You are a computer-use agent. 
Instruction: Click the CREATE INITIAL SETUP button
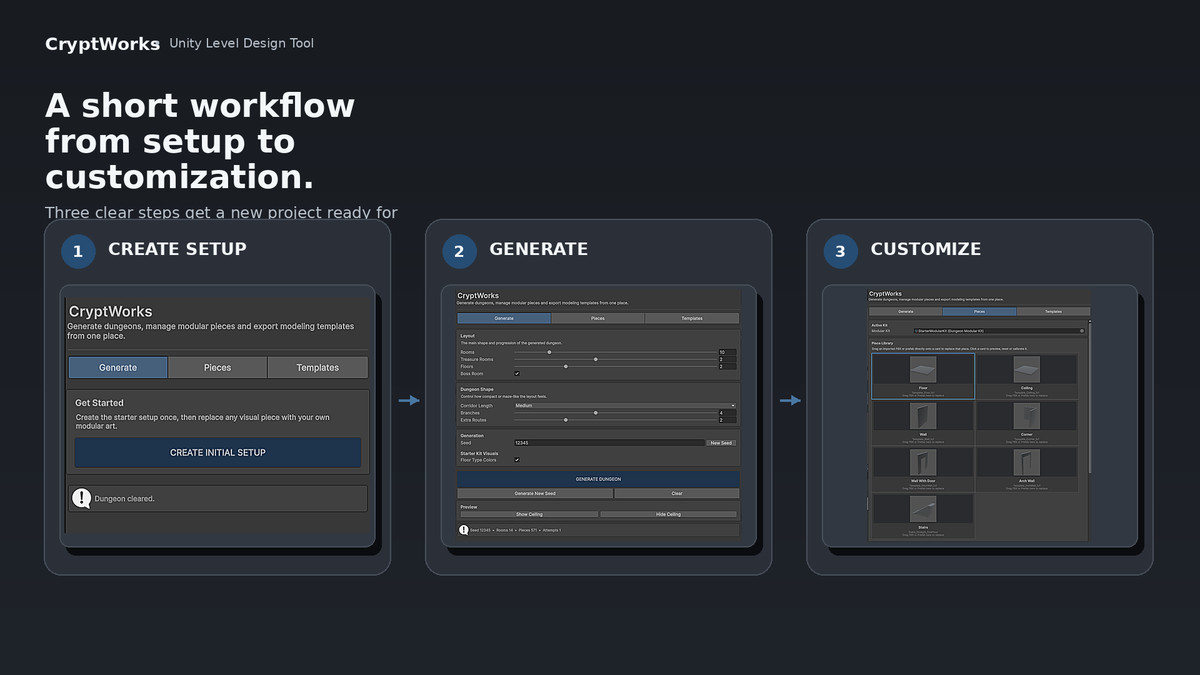218,452
